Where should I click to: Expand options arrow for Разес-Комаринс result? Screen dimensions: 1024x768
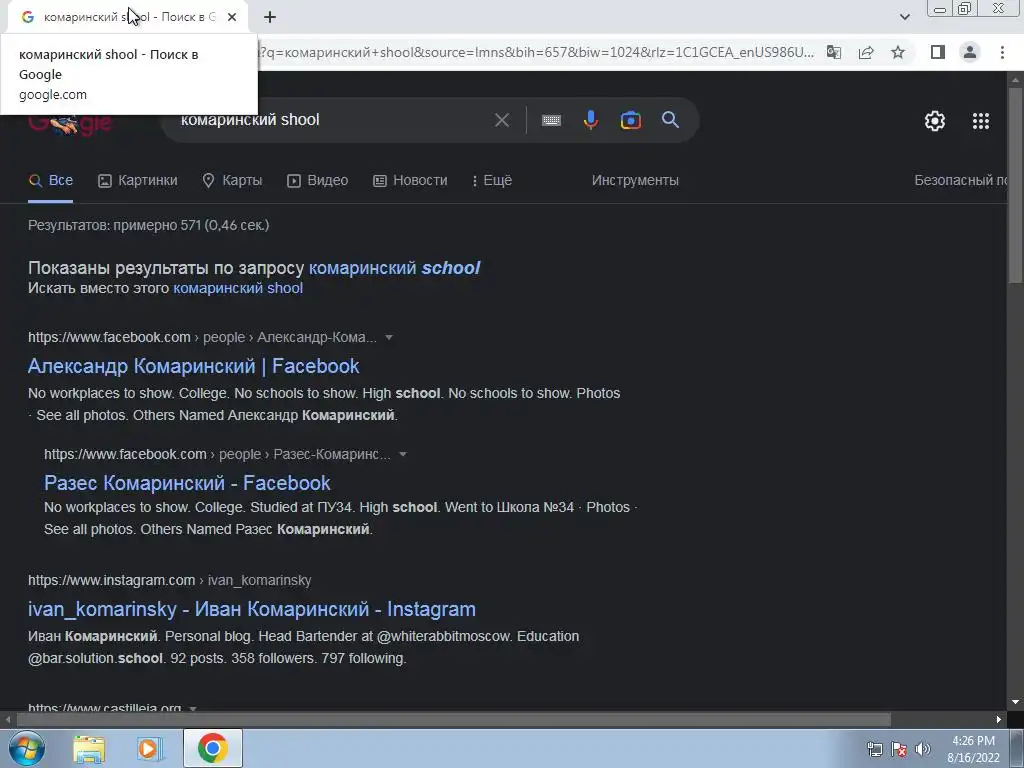tap(403, 455)
